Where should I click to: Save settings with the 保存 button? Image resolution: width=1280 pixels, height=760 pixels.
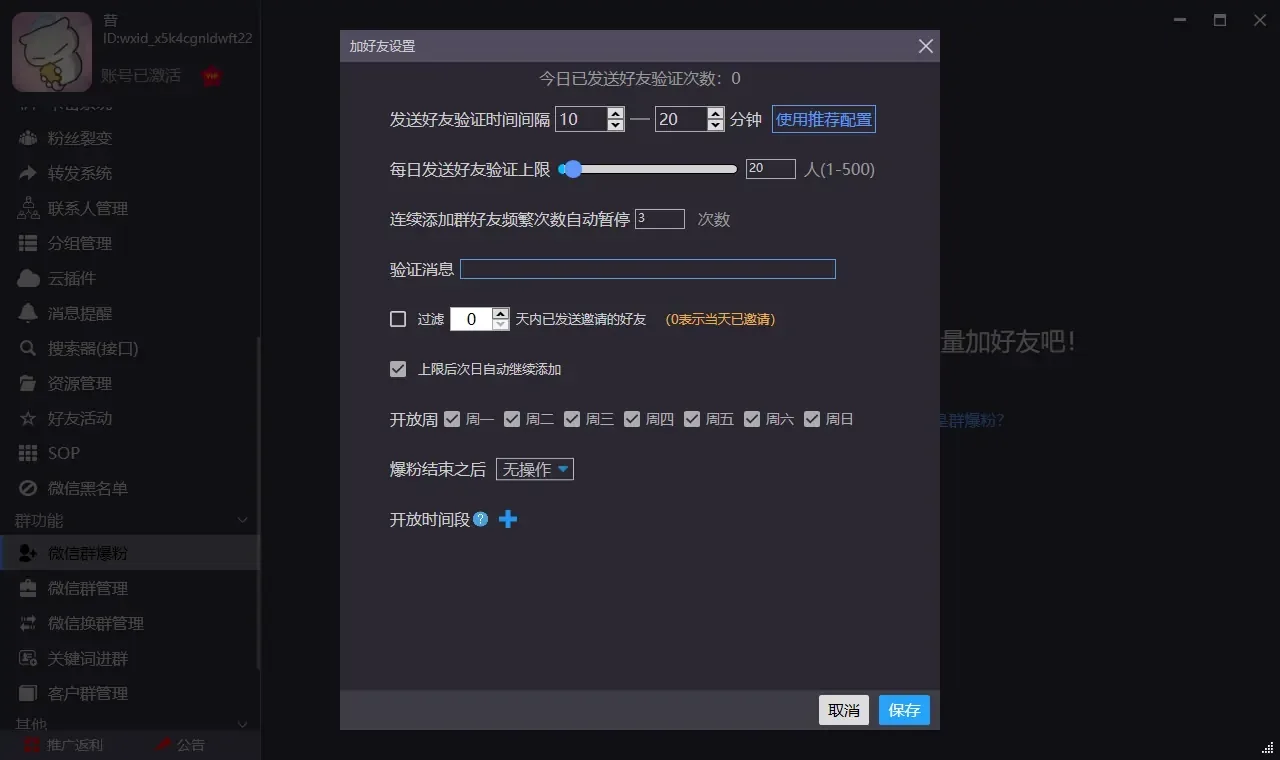pos(904,710)
